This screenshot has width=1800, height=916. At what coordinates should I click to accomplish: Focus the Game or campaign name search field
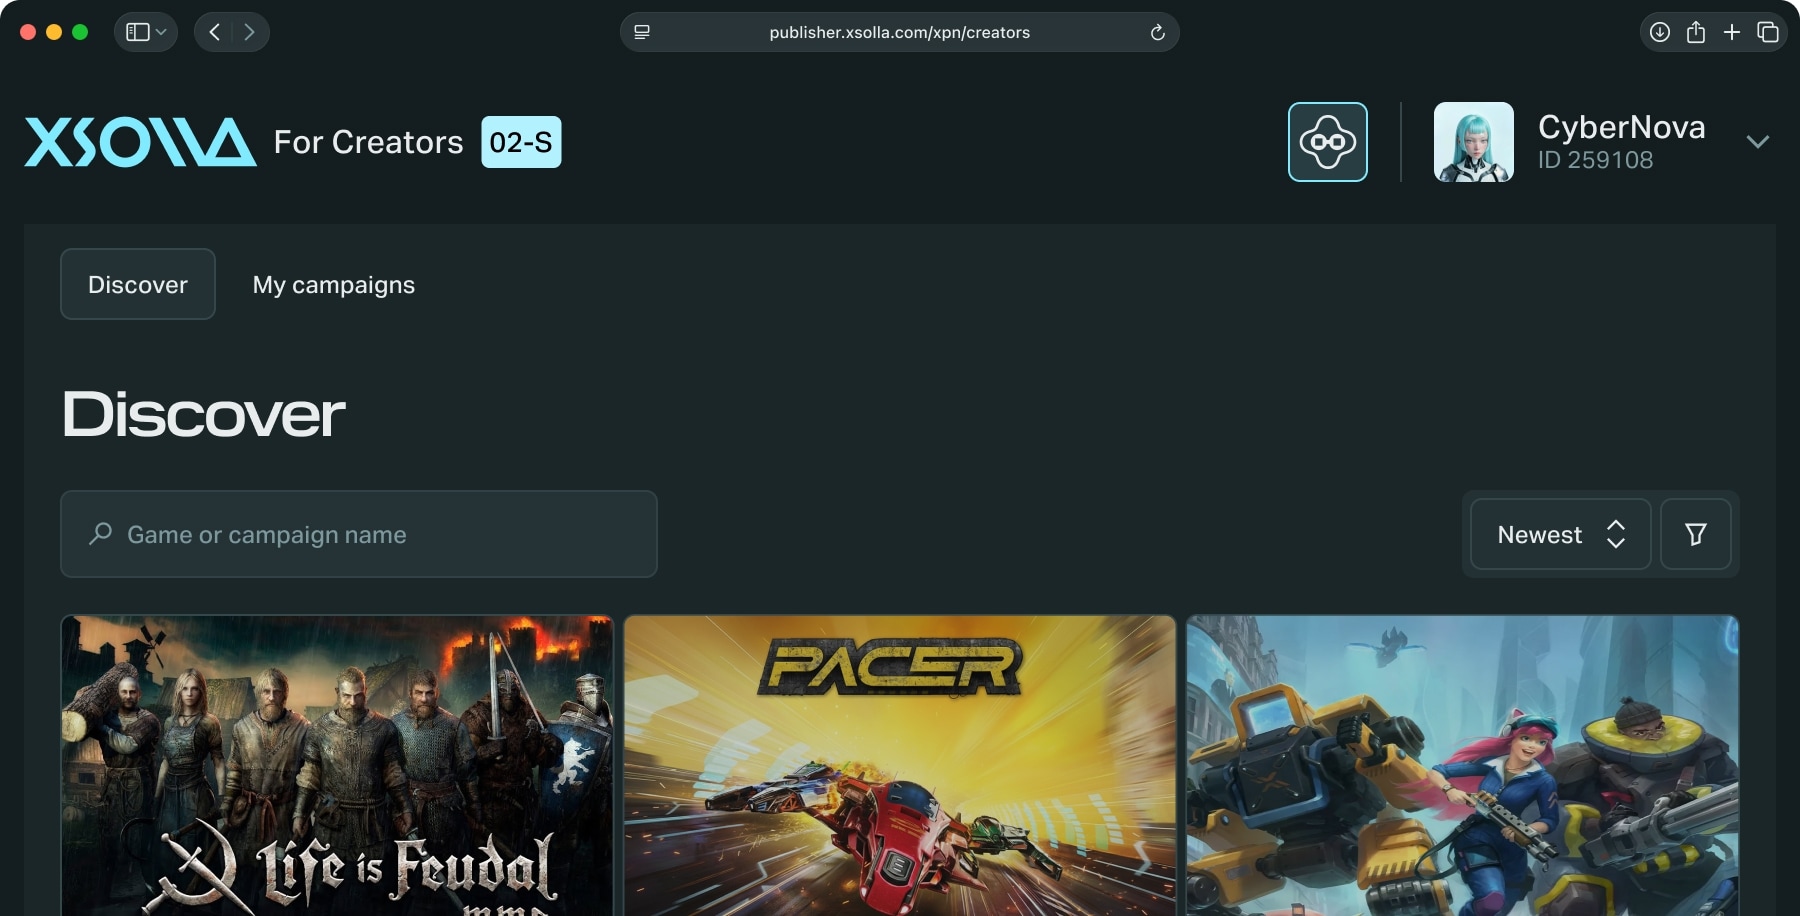pyautogui.click(x=359, y=534)
